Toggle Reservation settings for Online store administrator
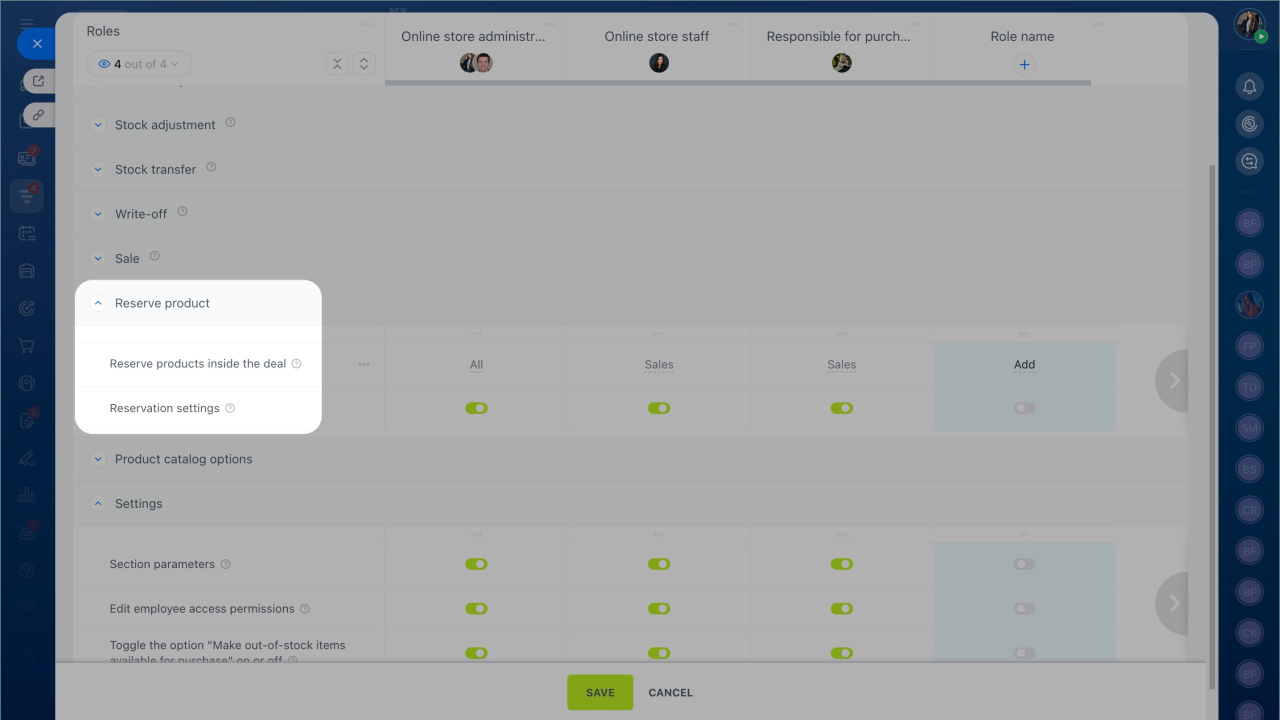 coord(476,408)
